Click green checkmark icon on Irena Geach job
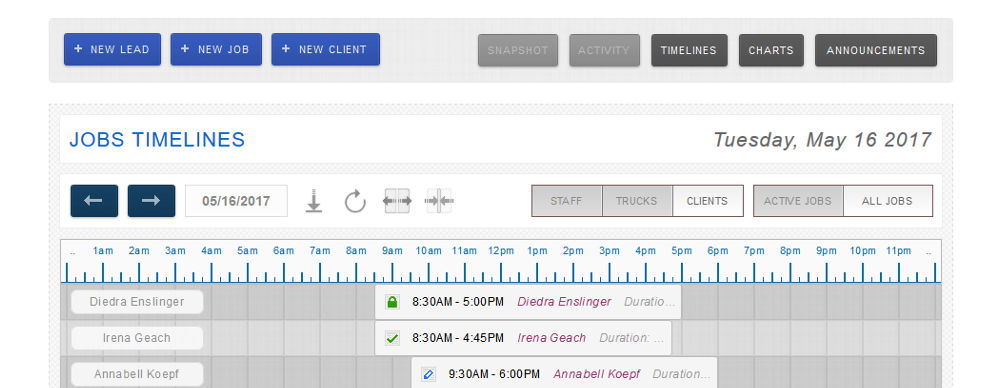 point(392,339)
